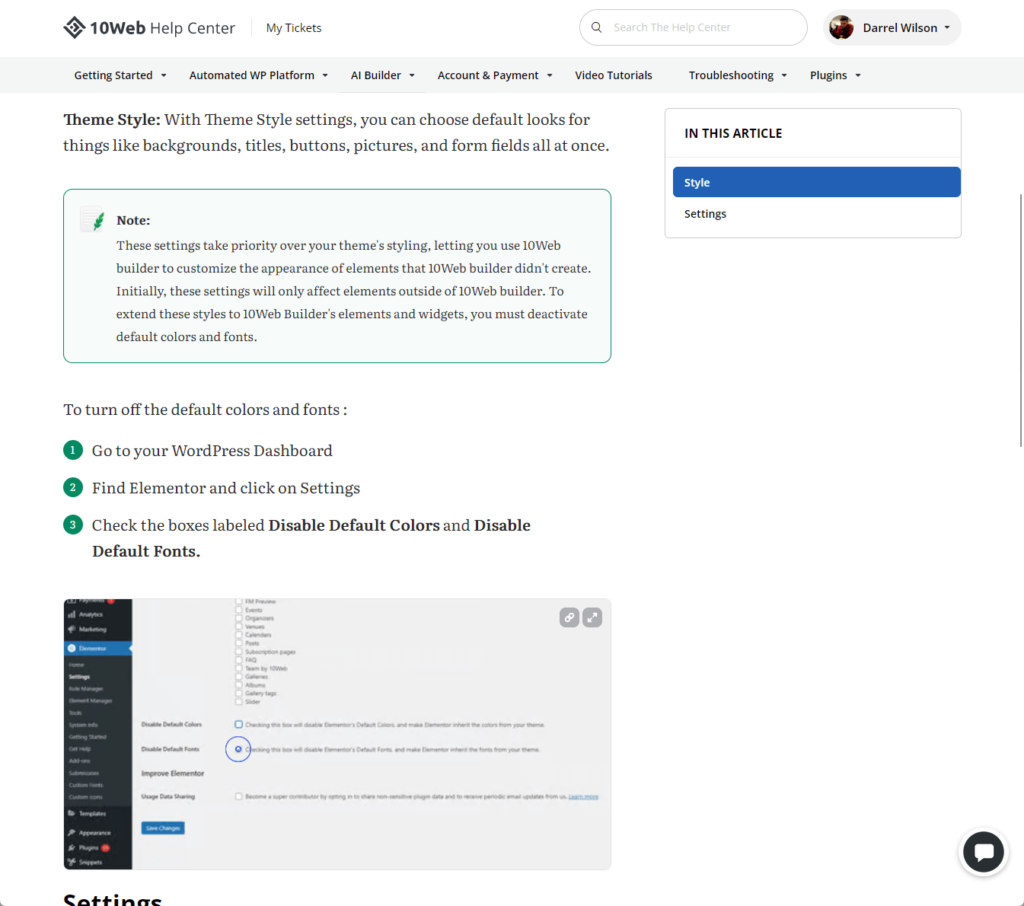This screenshot has height=906, width=1024.
Task: Expand the Troubleshooting menu
Action: click(738, 75)
